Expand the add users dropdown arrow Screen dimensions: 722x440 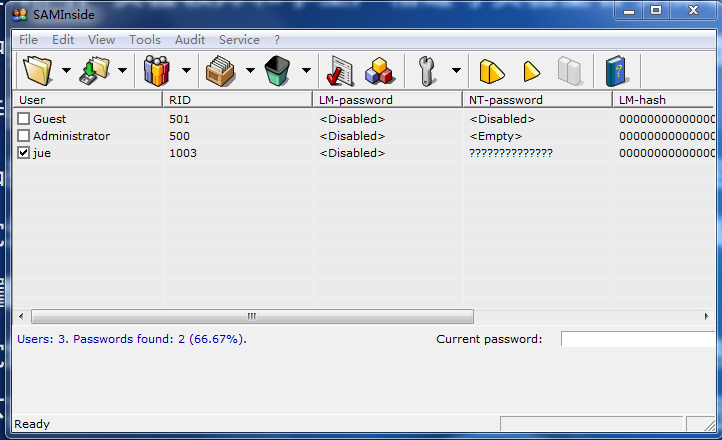(x=186, y=70)
